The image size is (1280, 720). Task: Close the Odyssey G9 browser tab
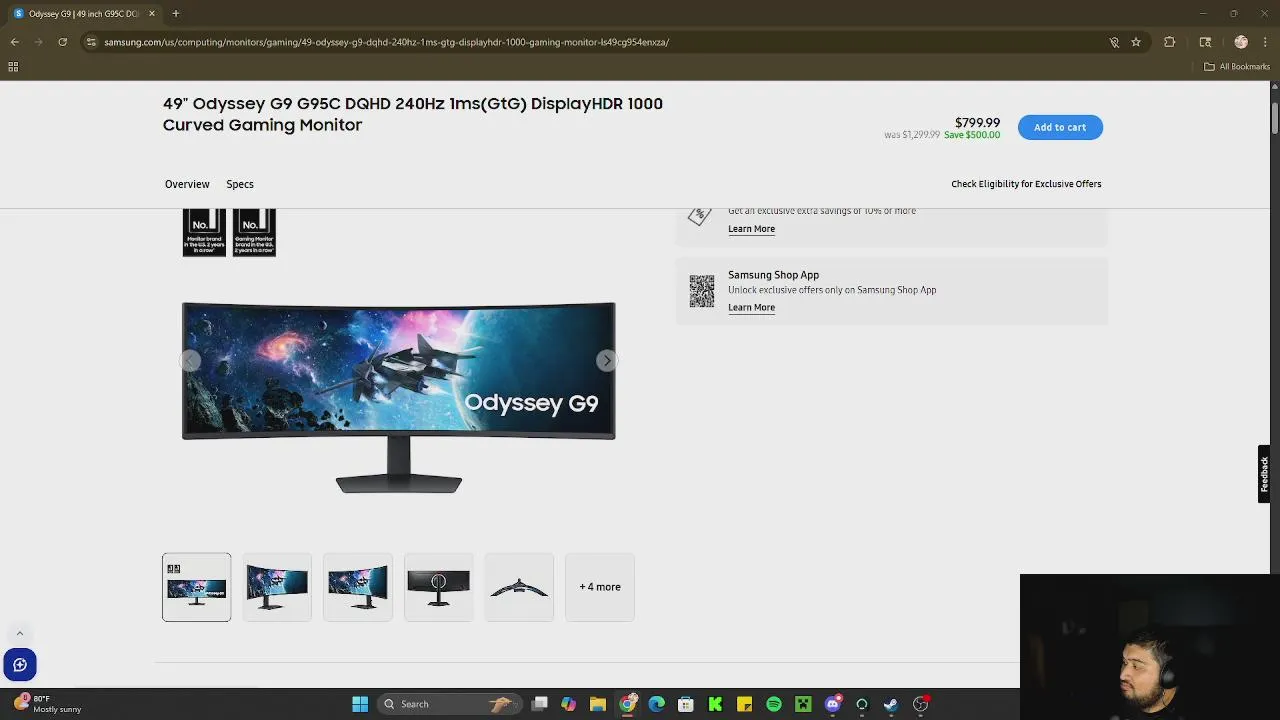pos(152,13)
